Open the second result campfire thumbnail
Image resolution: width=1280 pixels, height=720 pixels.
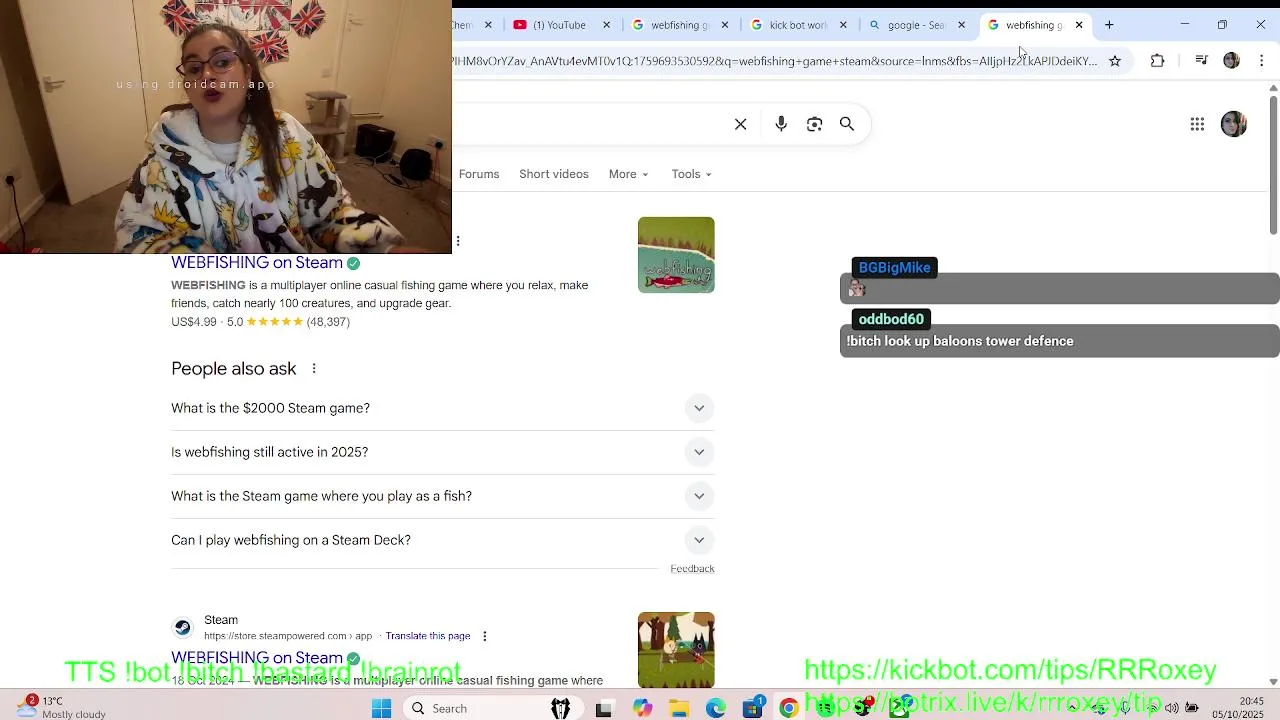coord(676,650)
